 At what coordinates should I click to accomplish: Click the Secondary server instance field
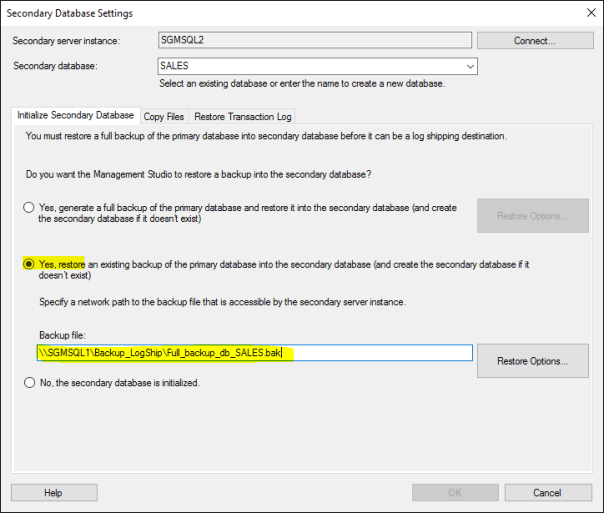(x=315, y=40)
